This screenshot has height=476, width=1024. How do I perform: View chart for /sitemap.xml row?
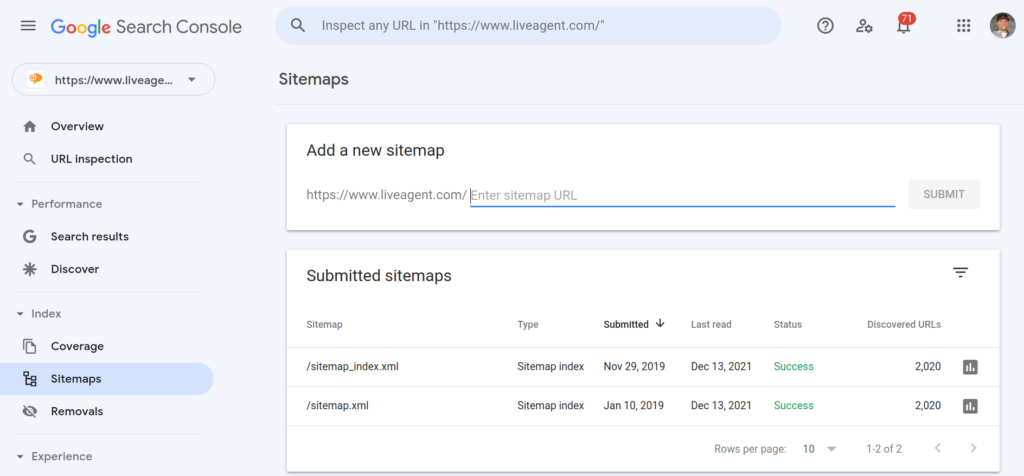[x=969, y=406]
